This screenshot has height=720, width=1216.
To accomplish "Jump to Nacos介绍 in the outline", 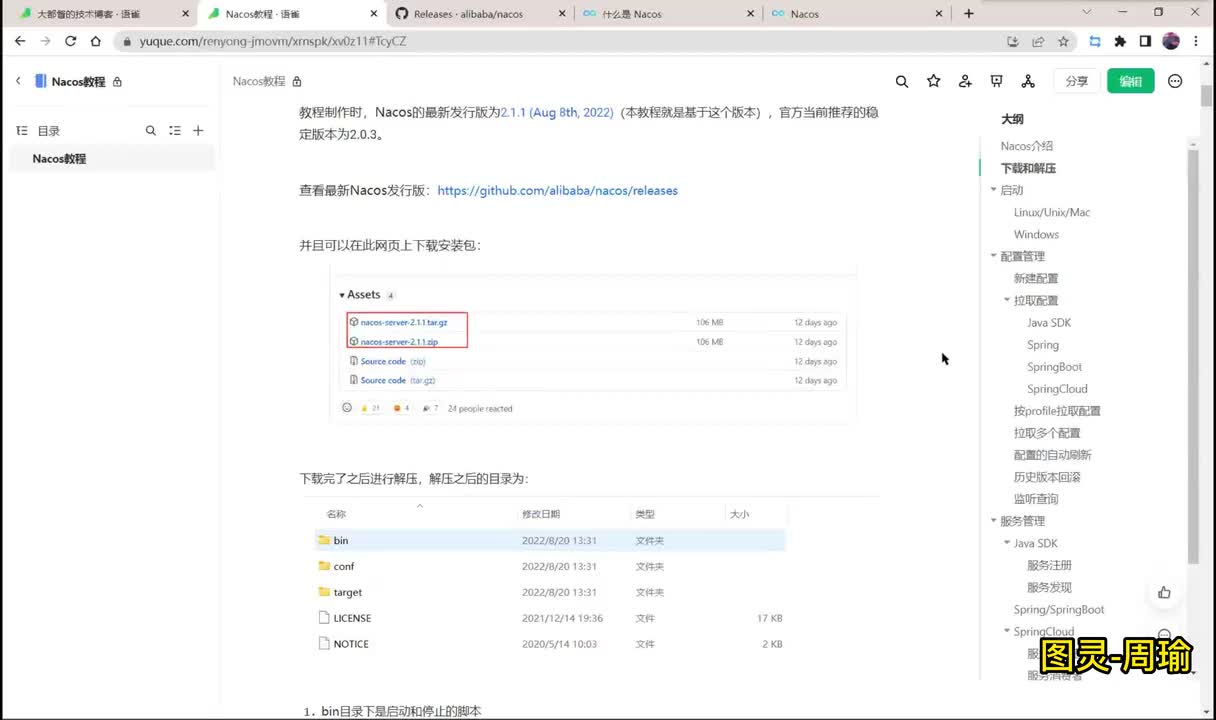I will (1027, 146).
